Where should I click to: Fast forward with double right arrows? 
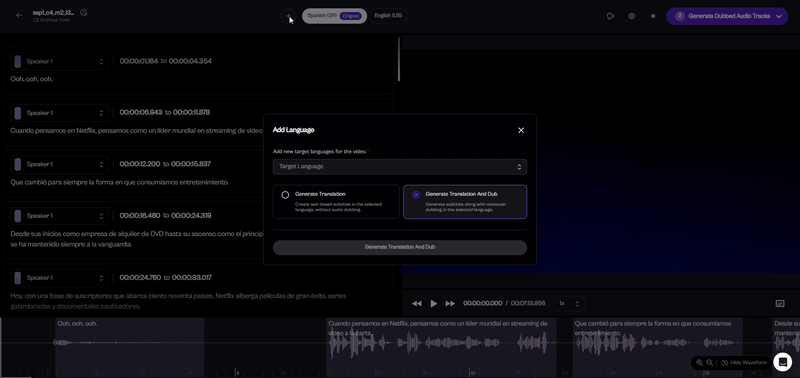[450, 304]
